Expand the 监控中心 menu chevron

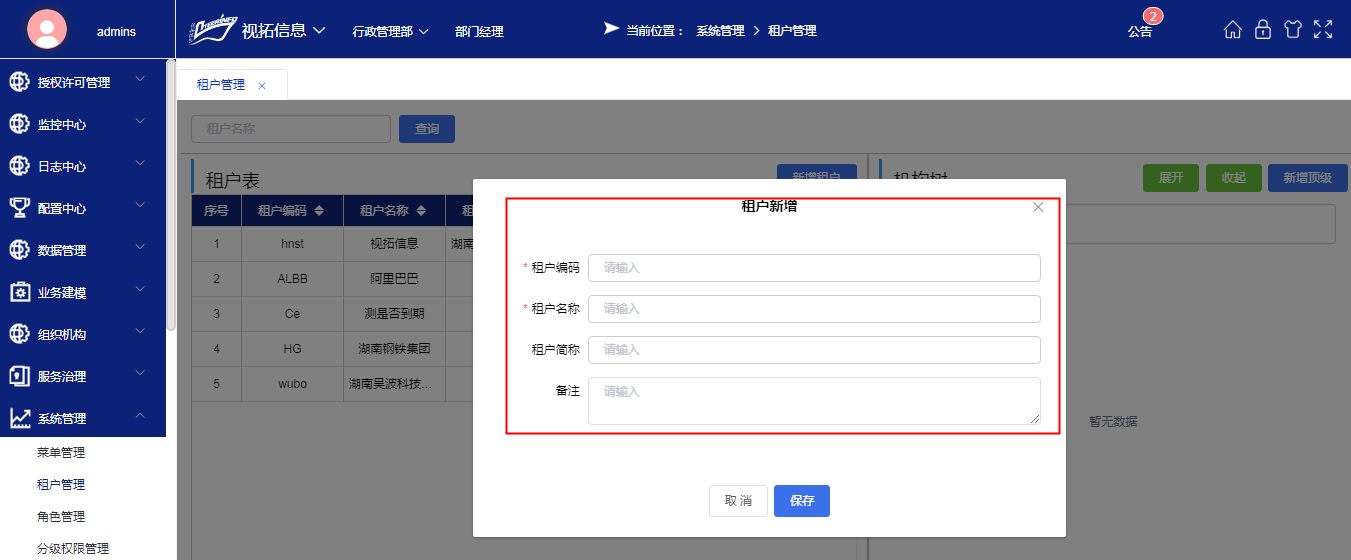pyautogui.click(x=140, y=121)
